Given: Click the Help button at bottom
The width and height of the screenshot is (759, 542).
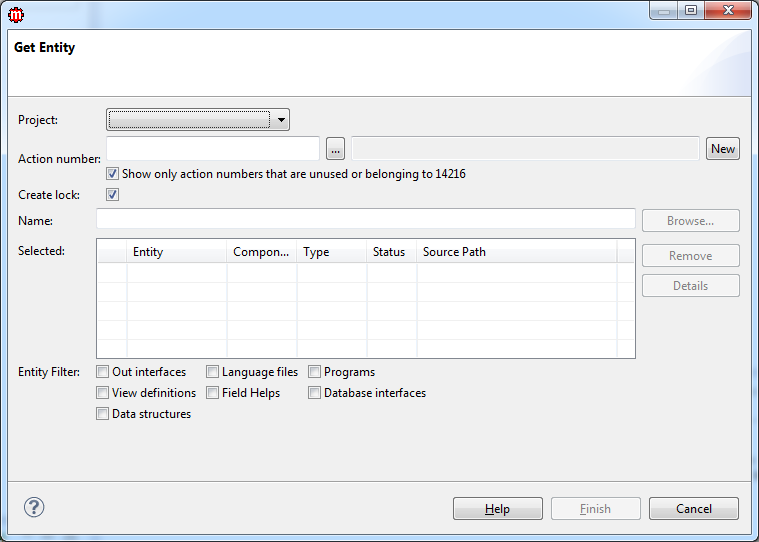Looking at the screenshot, I should [x=497, y=509].
